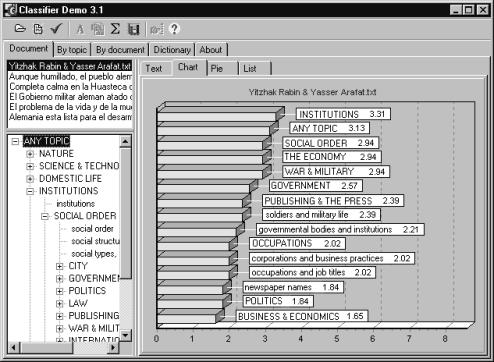Expand the POLITICS tree node
The height and width of the screenshot is (362, 494).
(60, 291)
